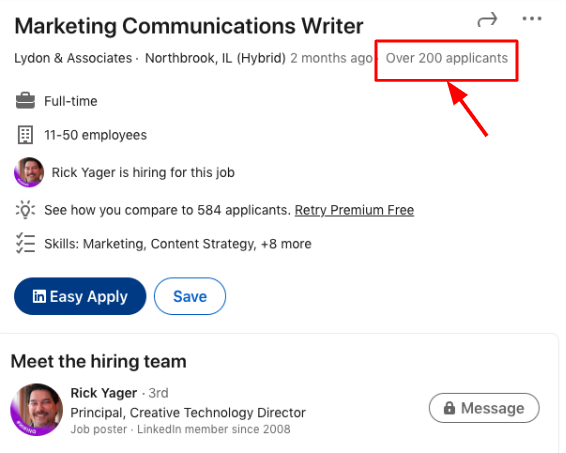Click Rick Yager's name in hiring team
The height and width of the screenshot is (453, 566).
[104, 393]
